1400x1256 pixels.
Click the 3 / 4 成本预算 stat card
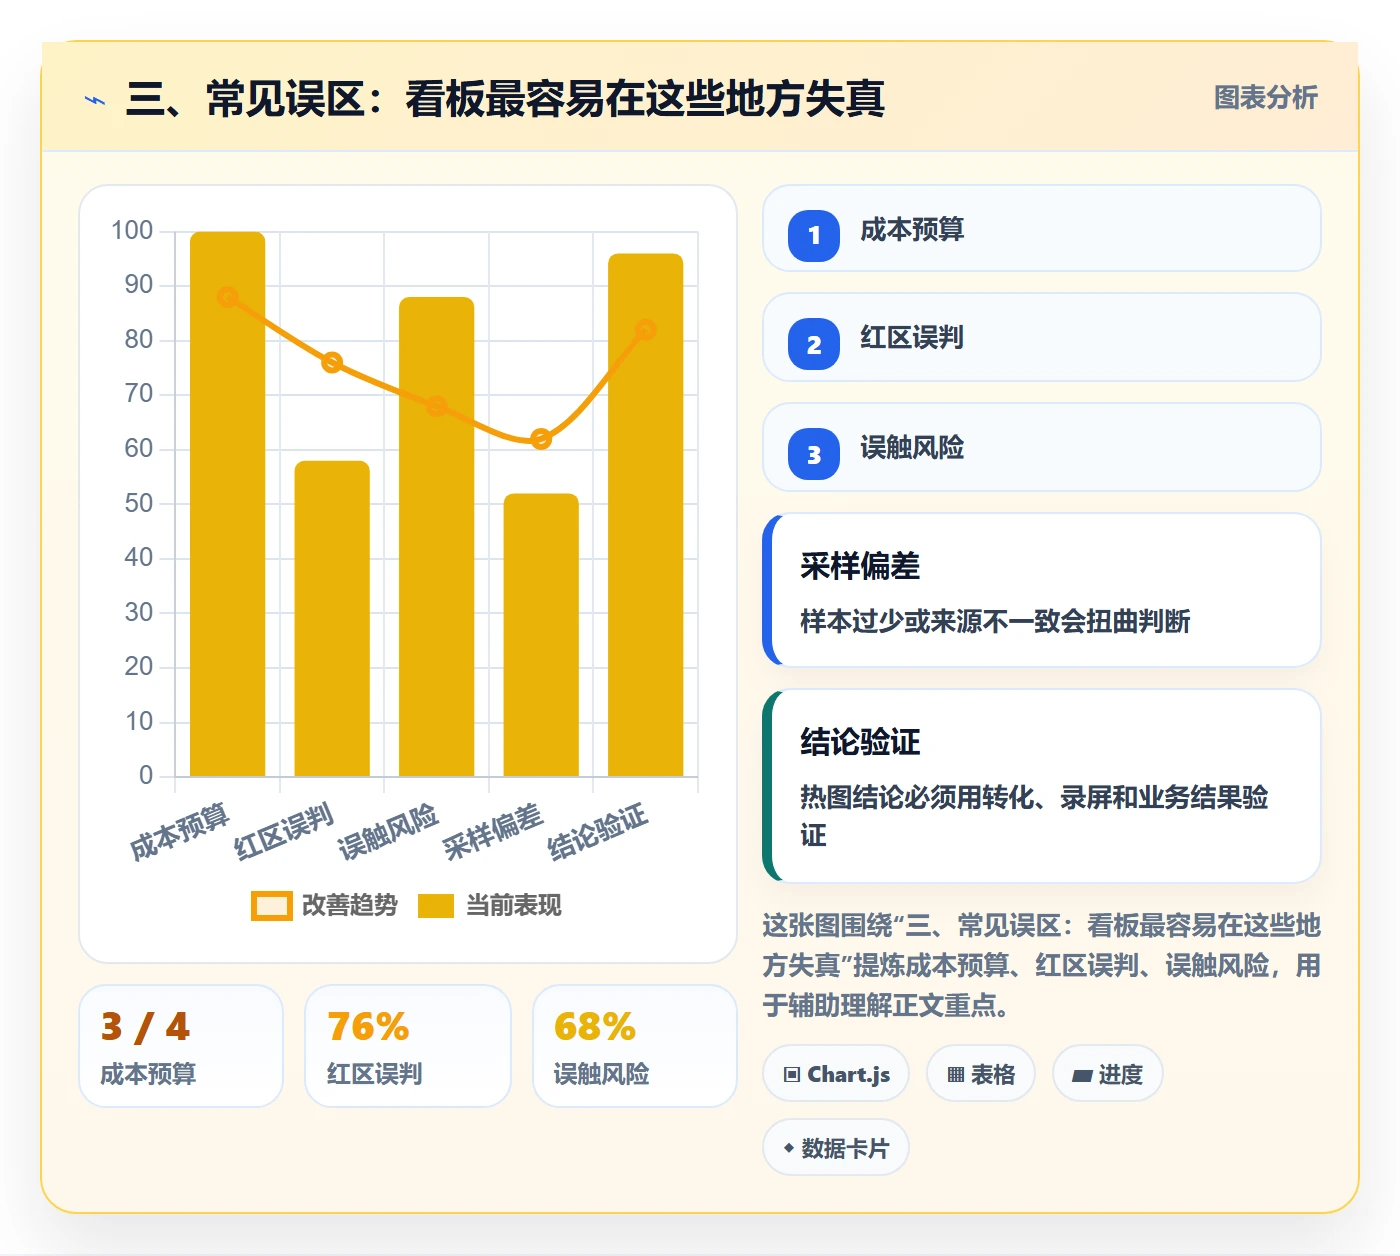(181, 1046)
